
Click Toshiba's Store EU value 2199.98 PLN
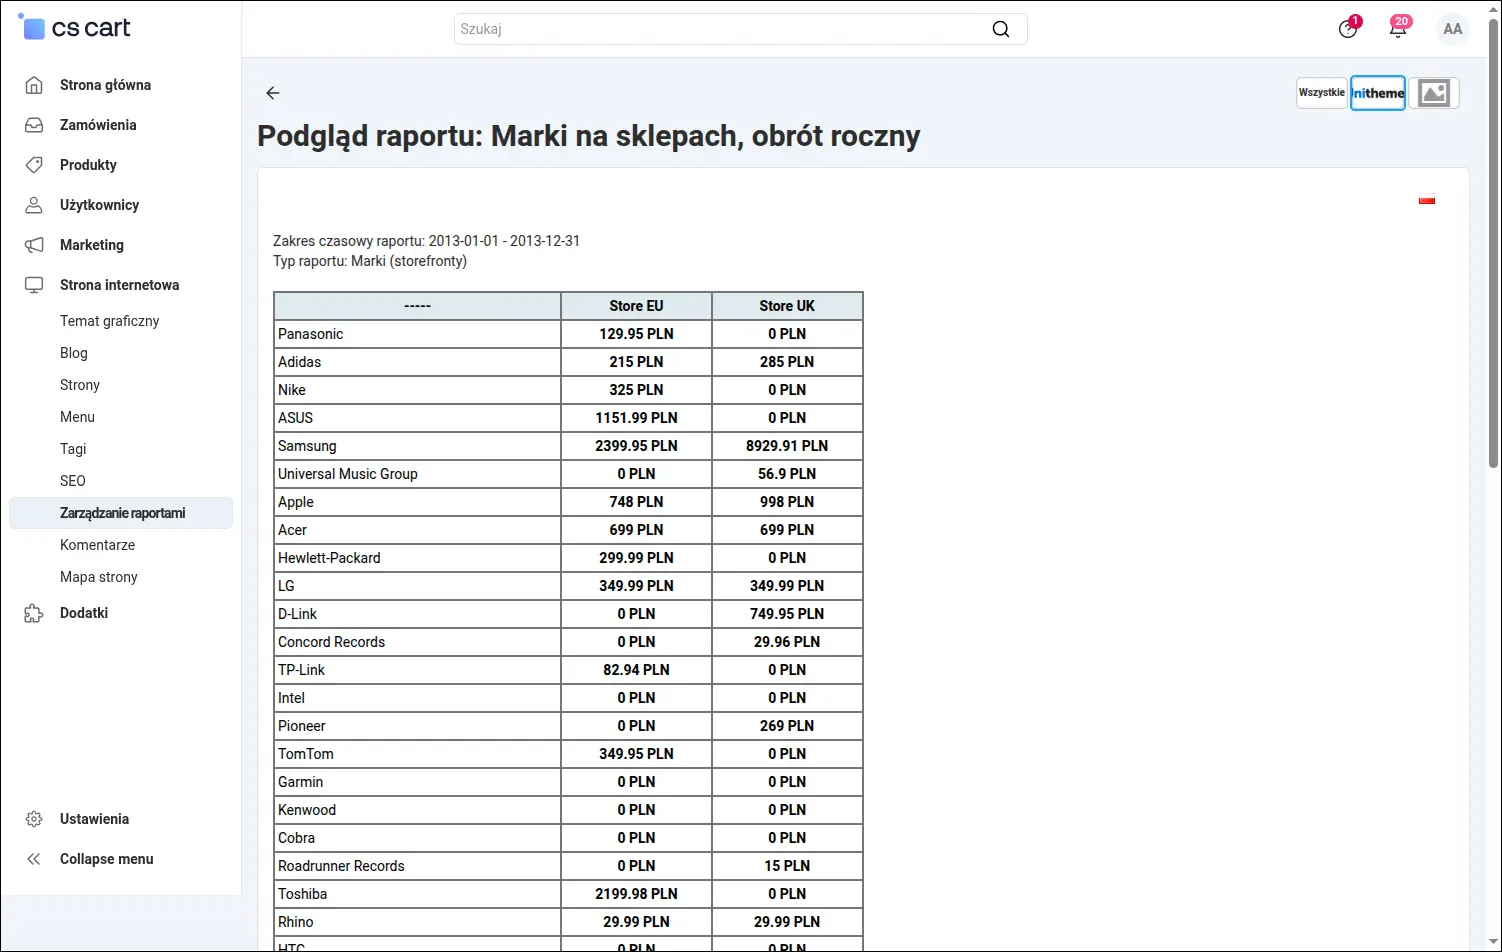pyautogui.click(x=637, y=894)
